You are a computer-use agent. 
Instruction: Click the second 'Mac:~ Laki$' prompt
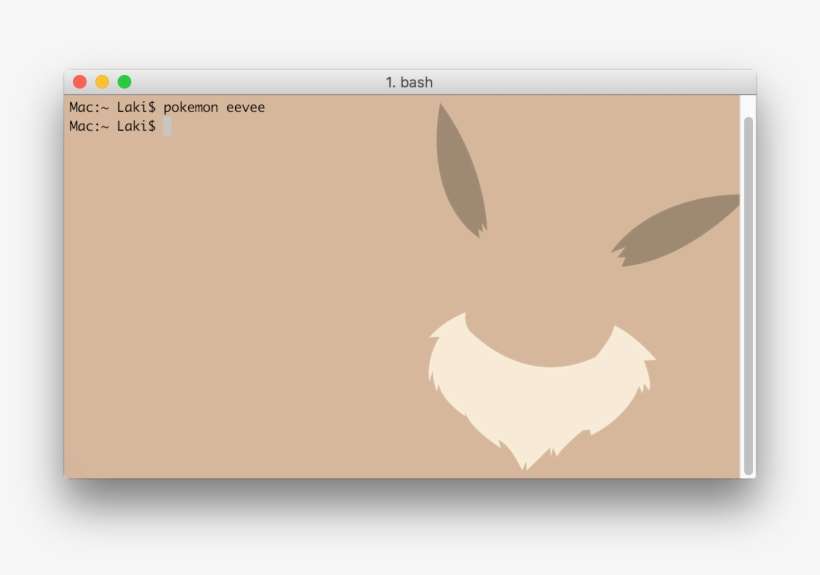pyautogui.click(x=112, y=126)
